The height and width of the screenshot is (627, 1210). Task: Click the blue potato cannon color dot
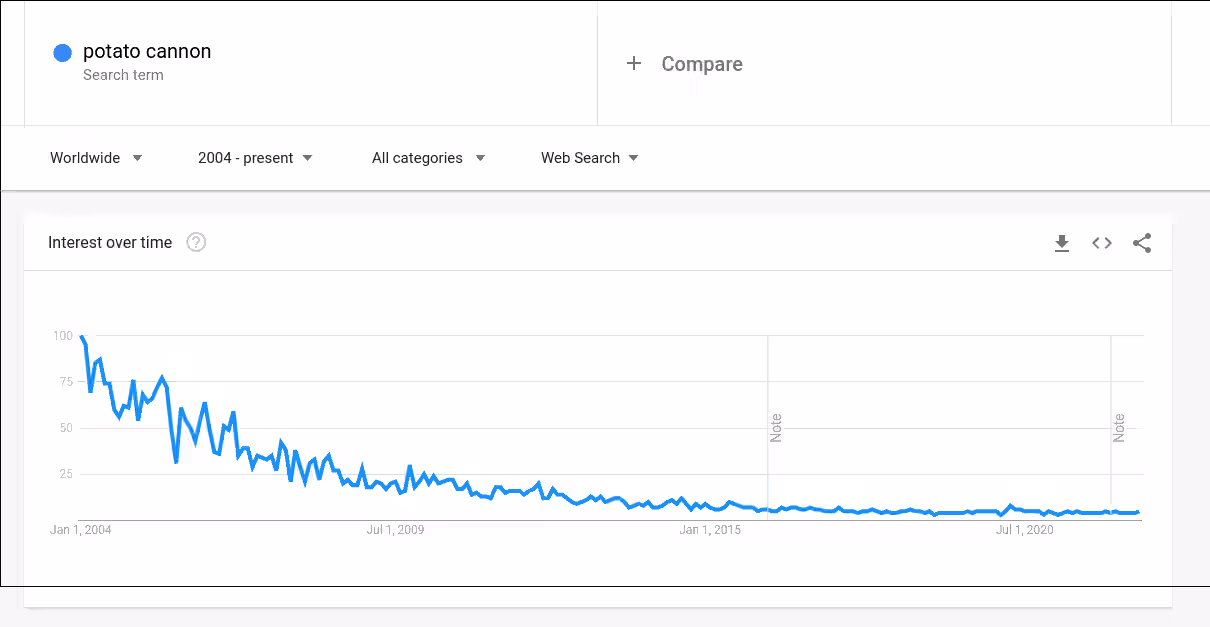(62, 53)
